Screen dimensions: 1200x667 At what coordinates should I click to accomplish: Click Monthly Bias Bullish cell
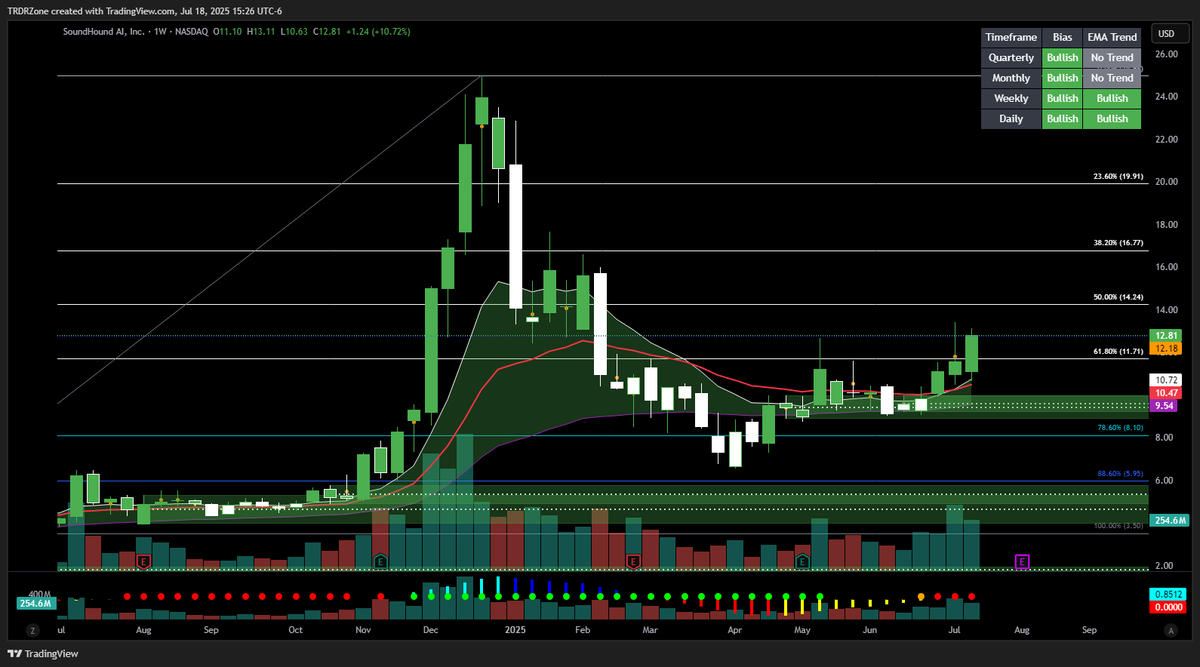1062,78
